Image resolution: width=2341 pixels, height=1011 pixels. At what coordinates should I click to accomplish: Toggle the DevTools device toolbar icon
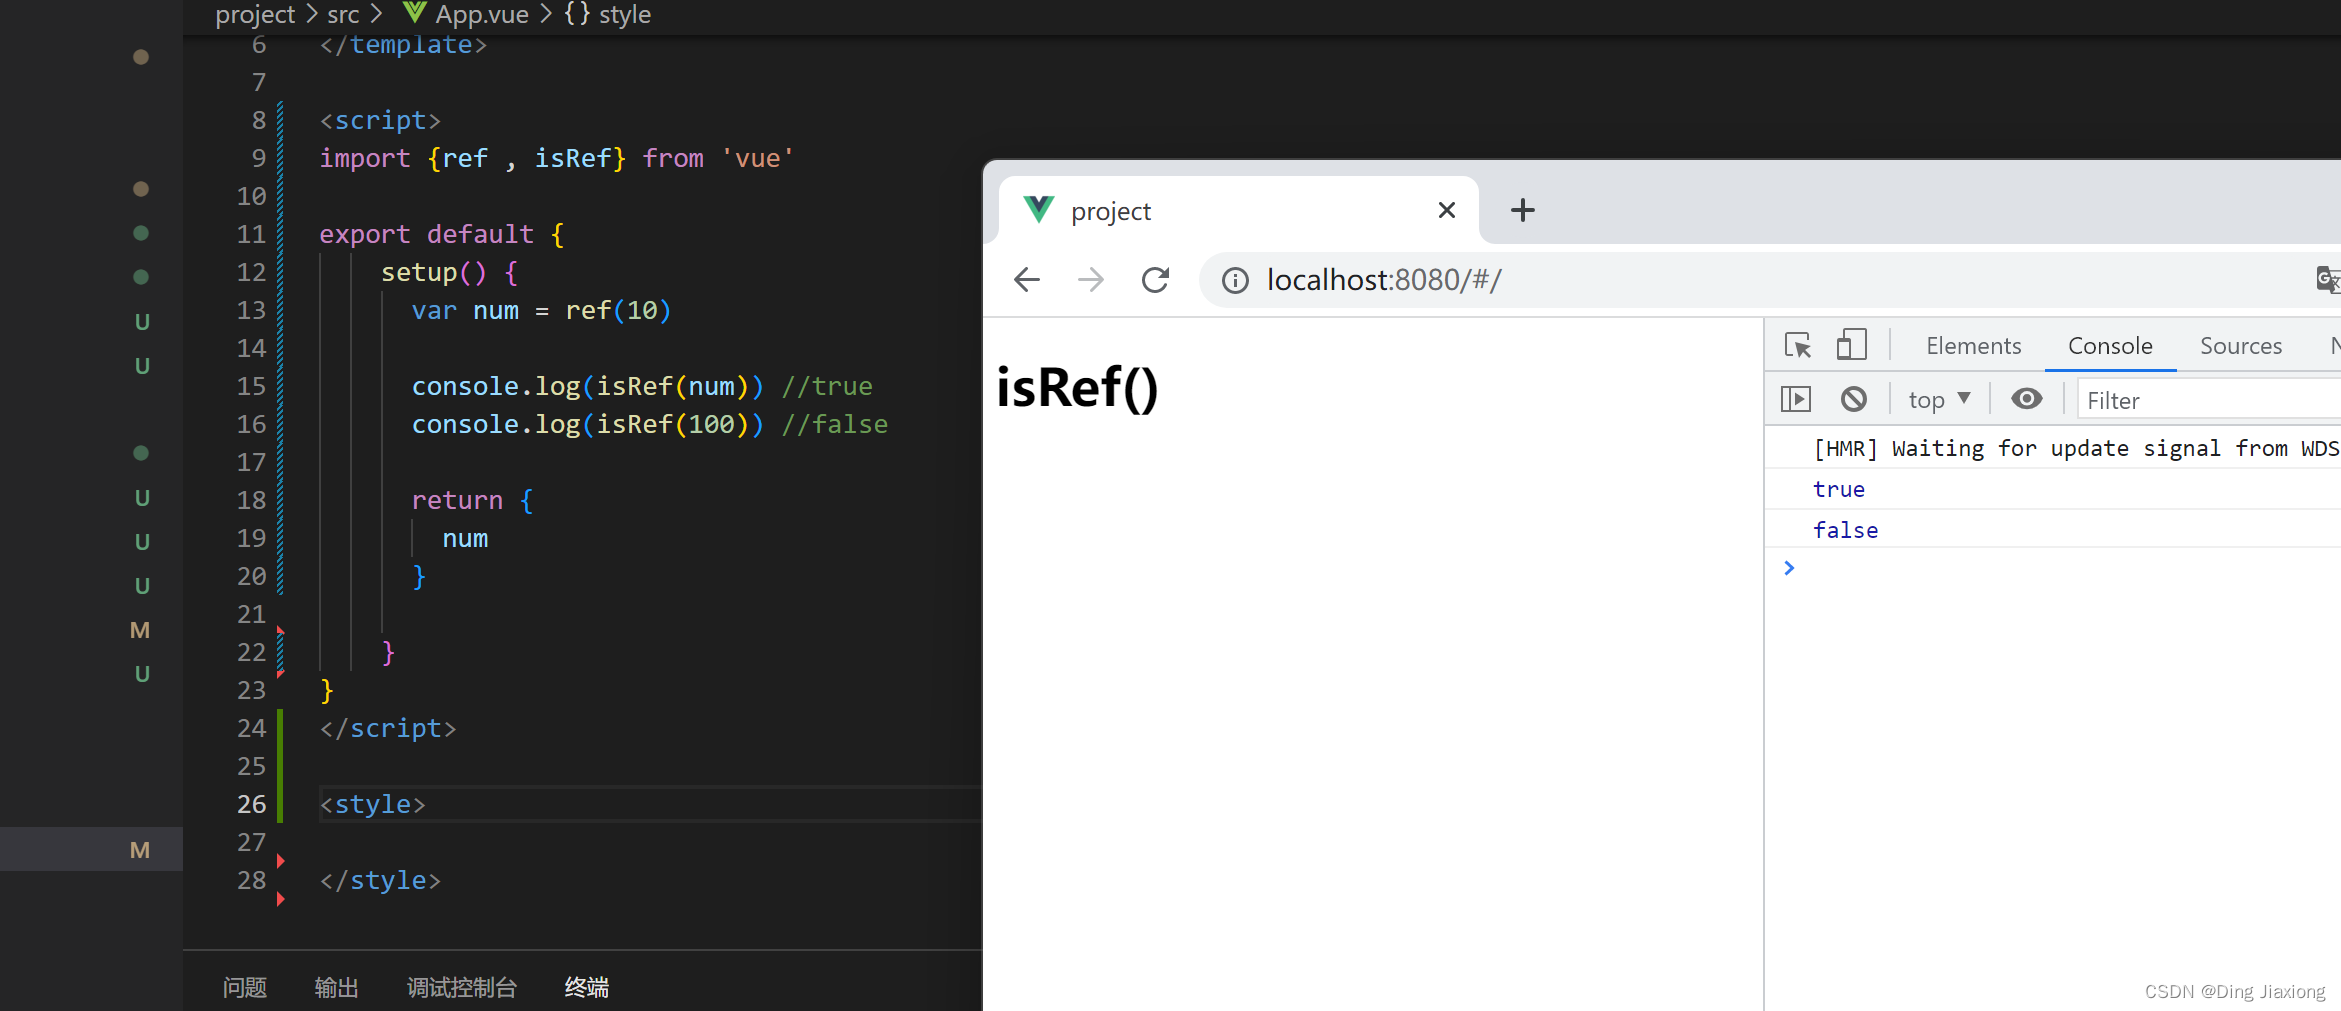[1851, 345]
